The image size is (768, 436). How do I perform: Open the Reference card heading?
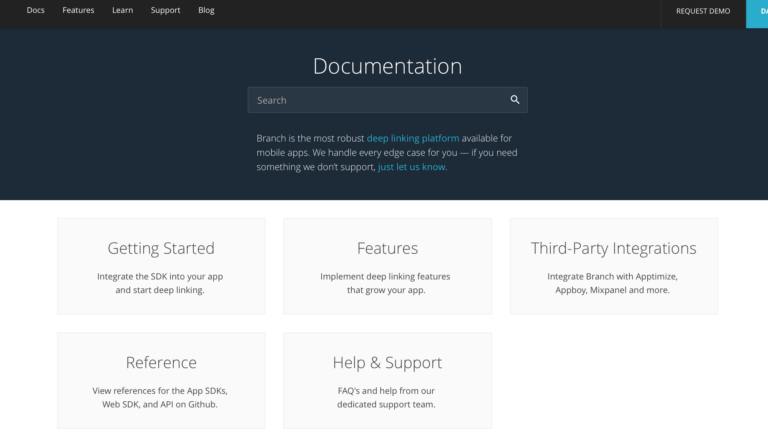pyautogui.click(x=161, y=362)
